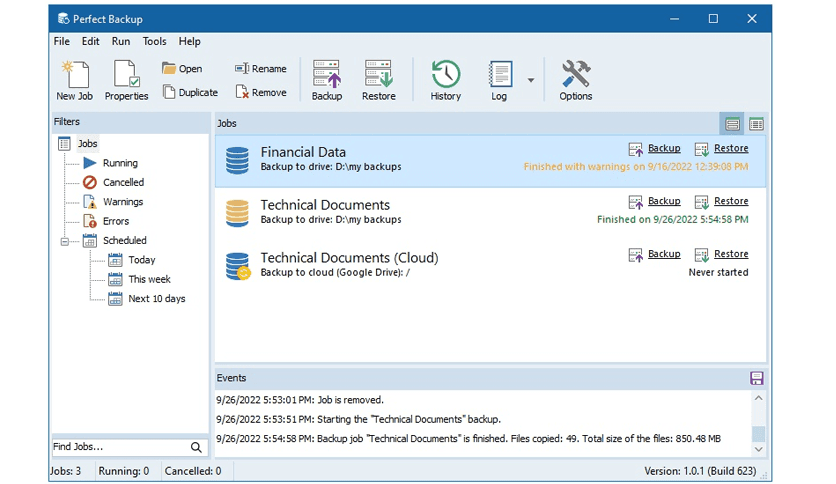Click the 'Job is removed' event line
Screen dimensions: 836x484
pos(300,400)
